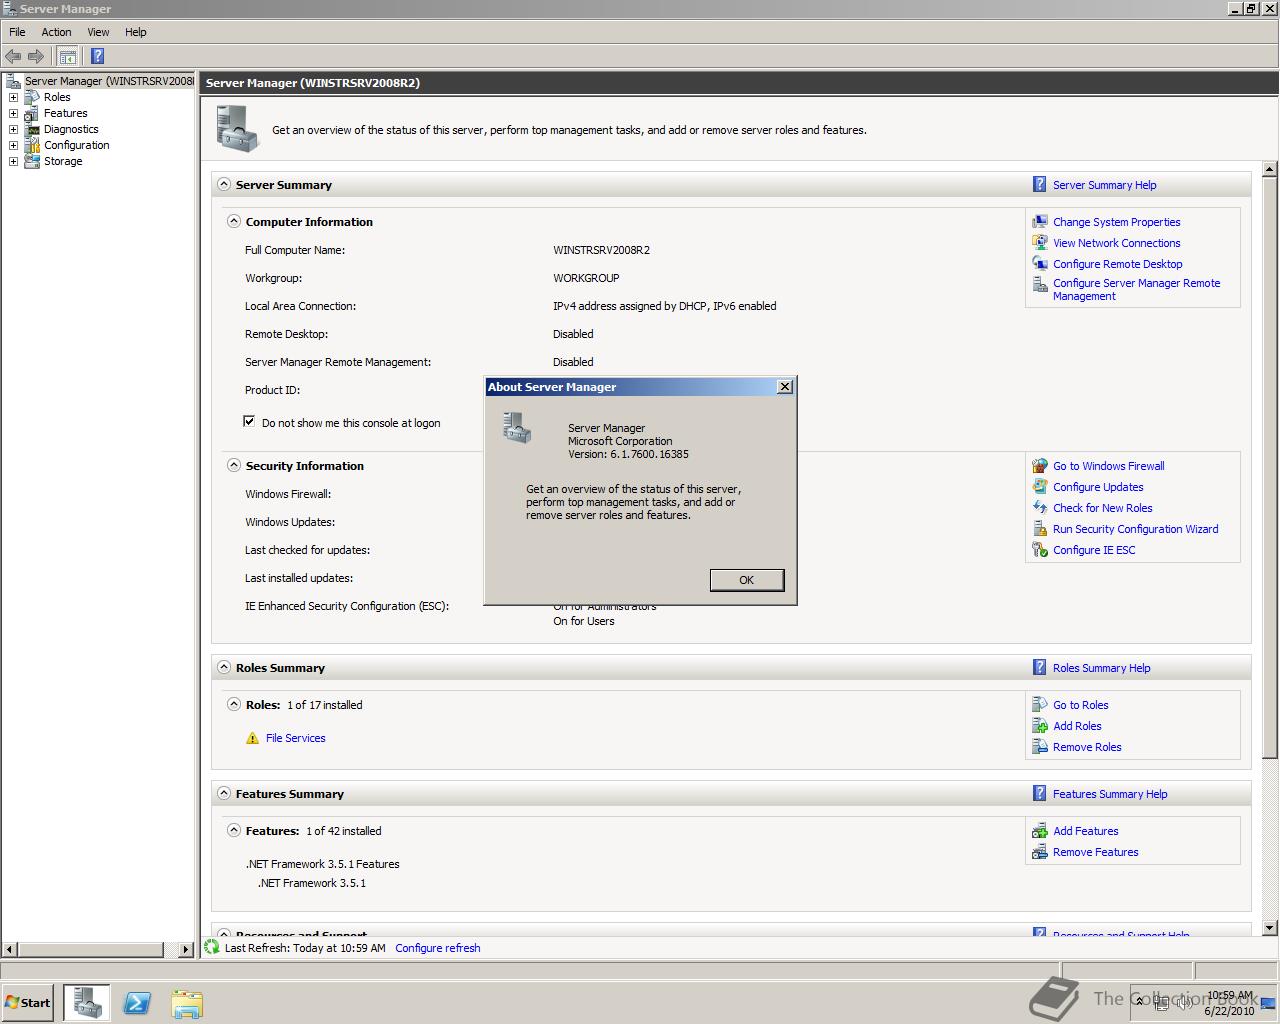Click the Configure Remote Desktop icon
Image resolution: width=1280 pixels, height=1024 pixels.
1040,264
